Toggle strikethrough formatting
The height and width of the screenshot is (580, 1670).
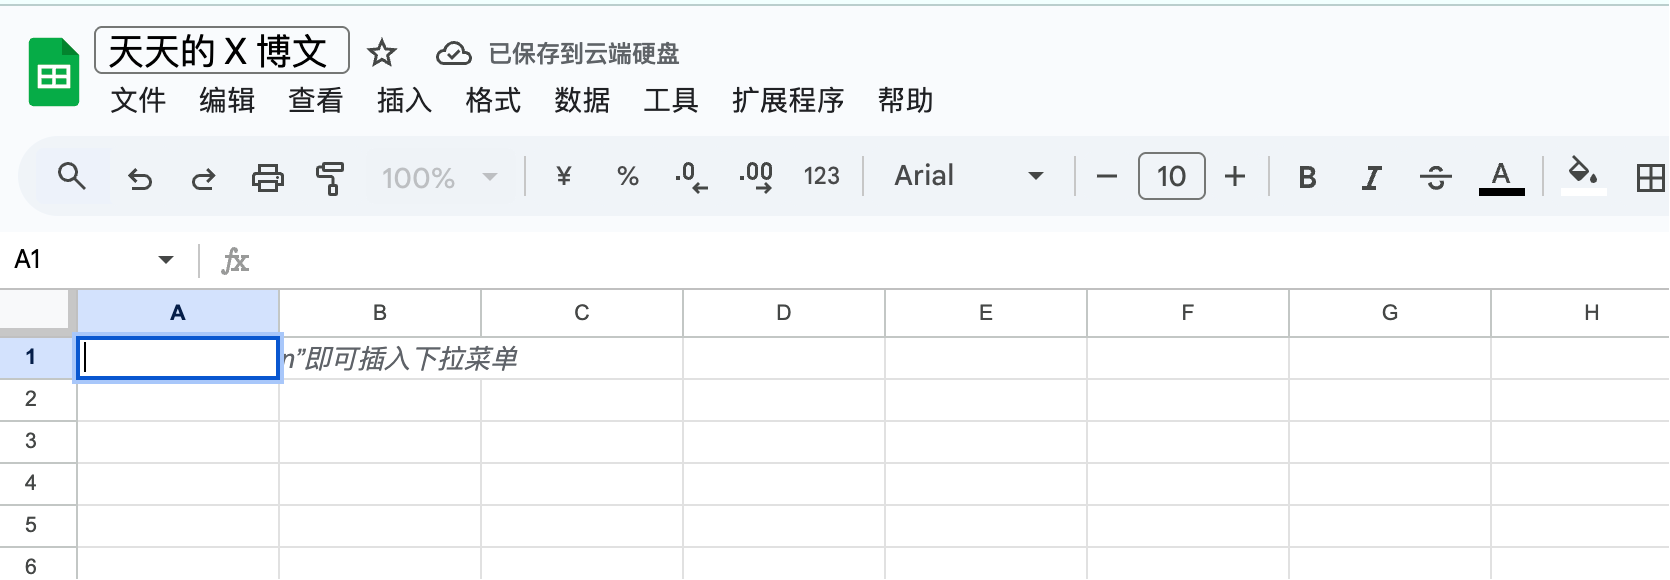click(1435, 178)
